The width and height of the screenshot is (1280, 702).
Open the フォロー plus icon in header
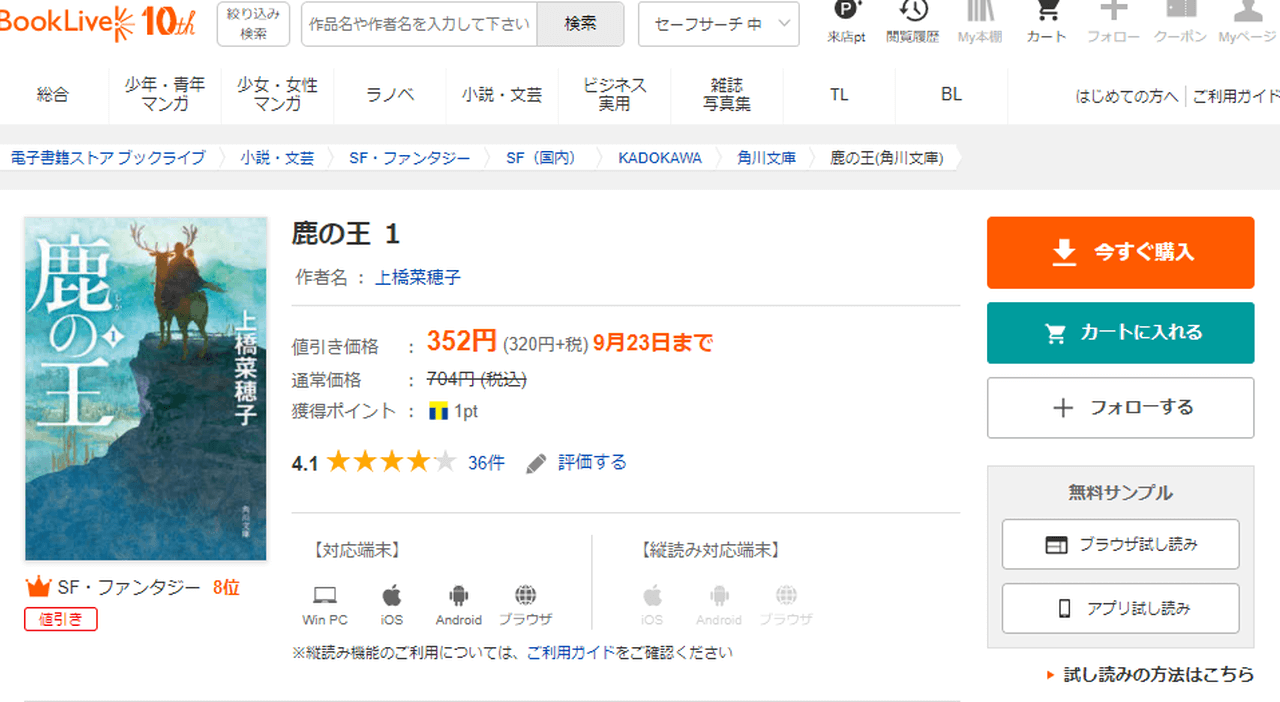1113,20
